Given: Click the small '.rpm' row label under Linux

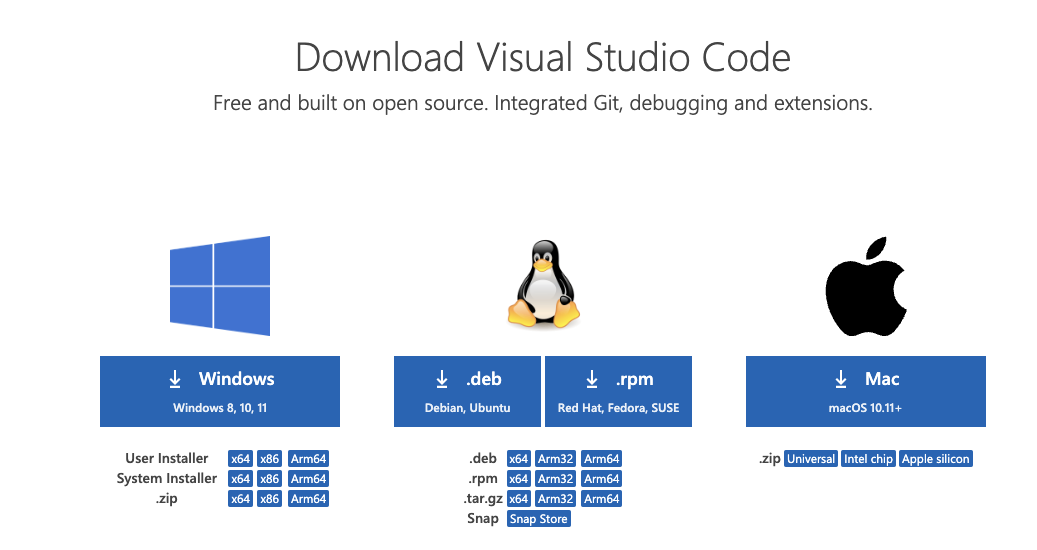Looking at the screenshot, I should pos(483,479).
